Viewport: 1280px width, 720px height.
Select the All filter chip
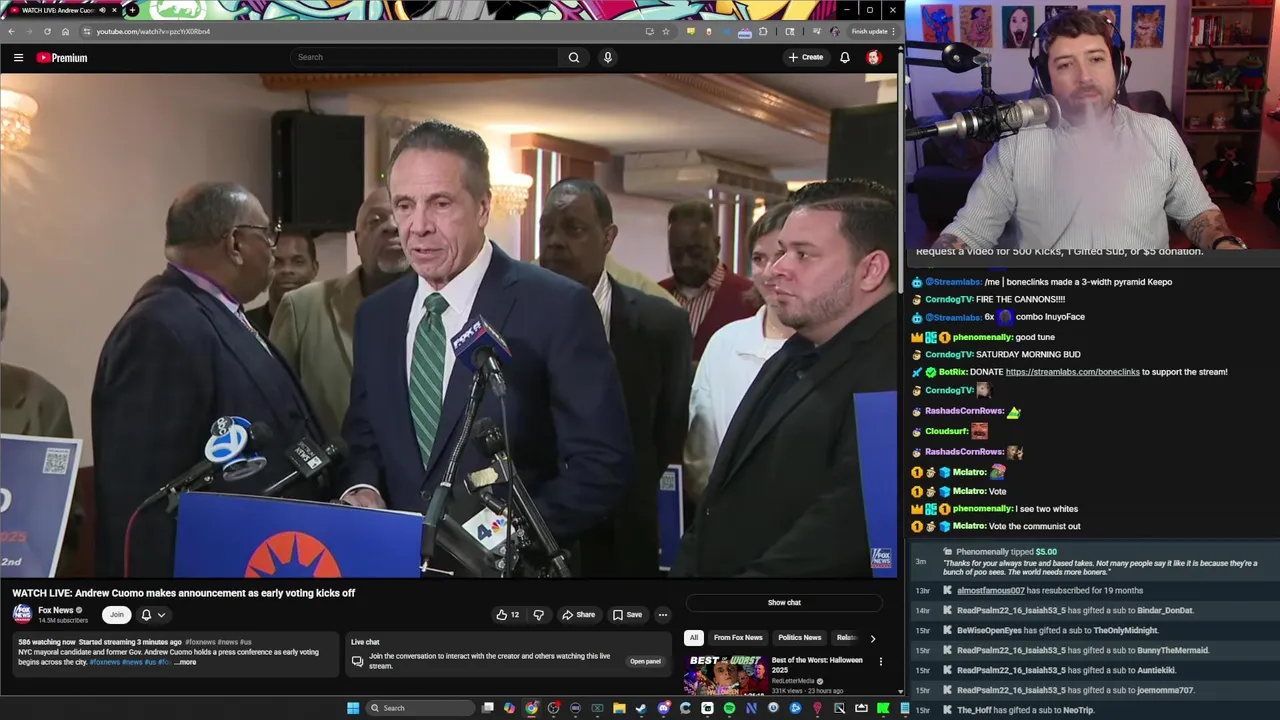point(693,638)
